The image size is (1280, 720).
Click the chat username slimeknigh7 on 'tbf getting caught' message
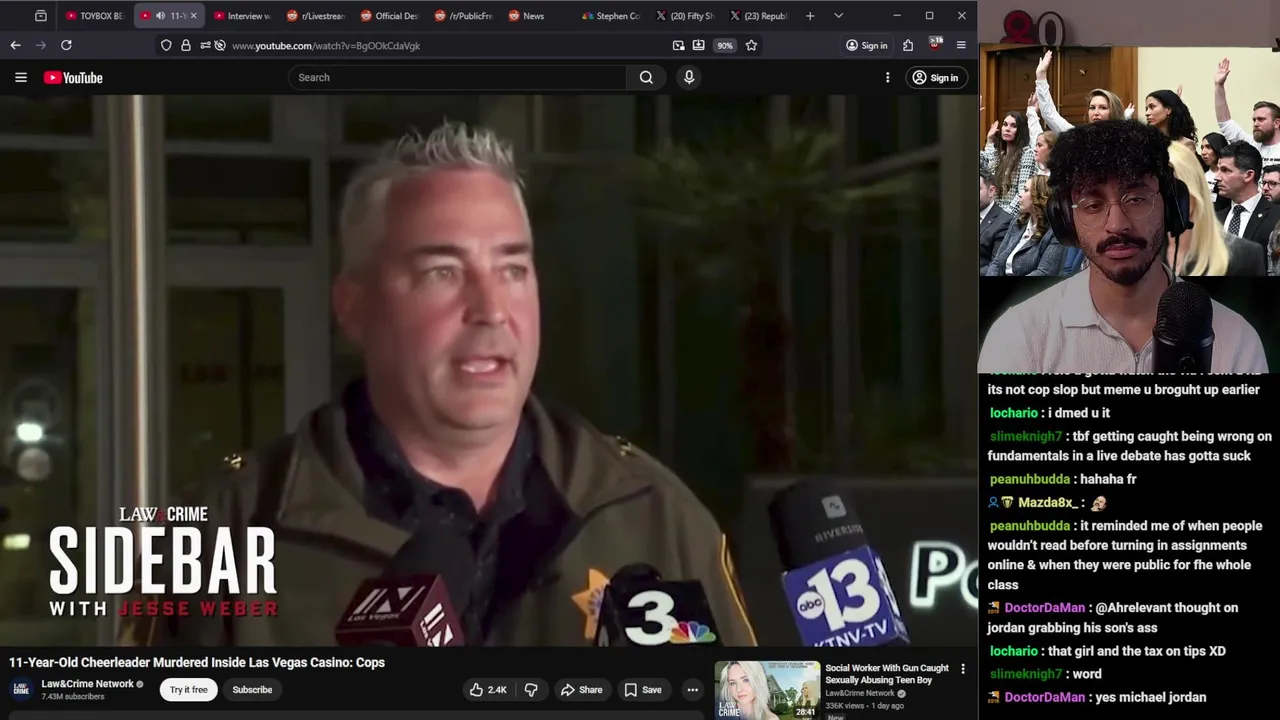click(x=1026, y=436)
